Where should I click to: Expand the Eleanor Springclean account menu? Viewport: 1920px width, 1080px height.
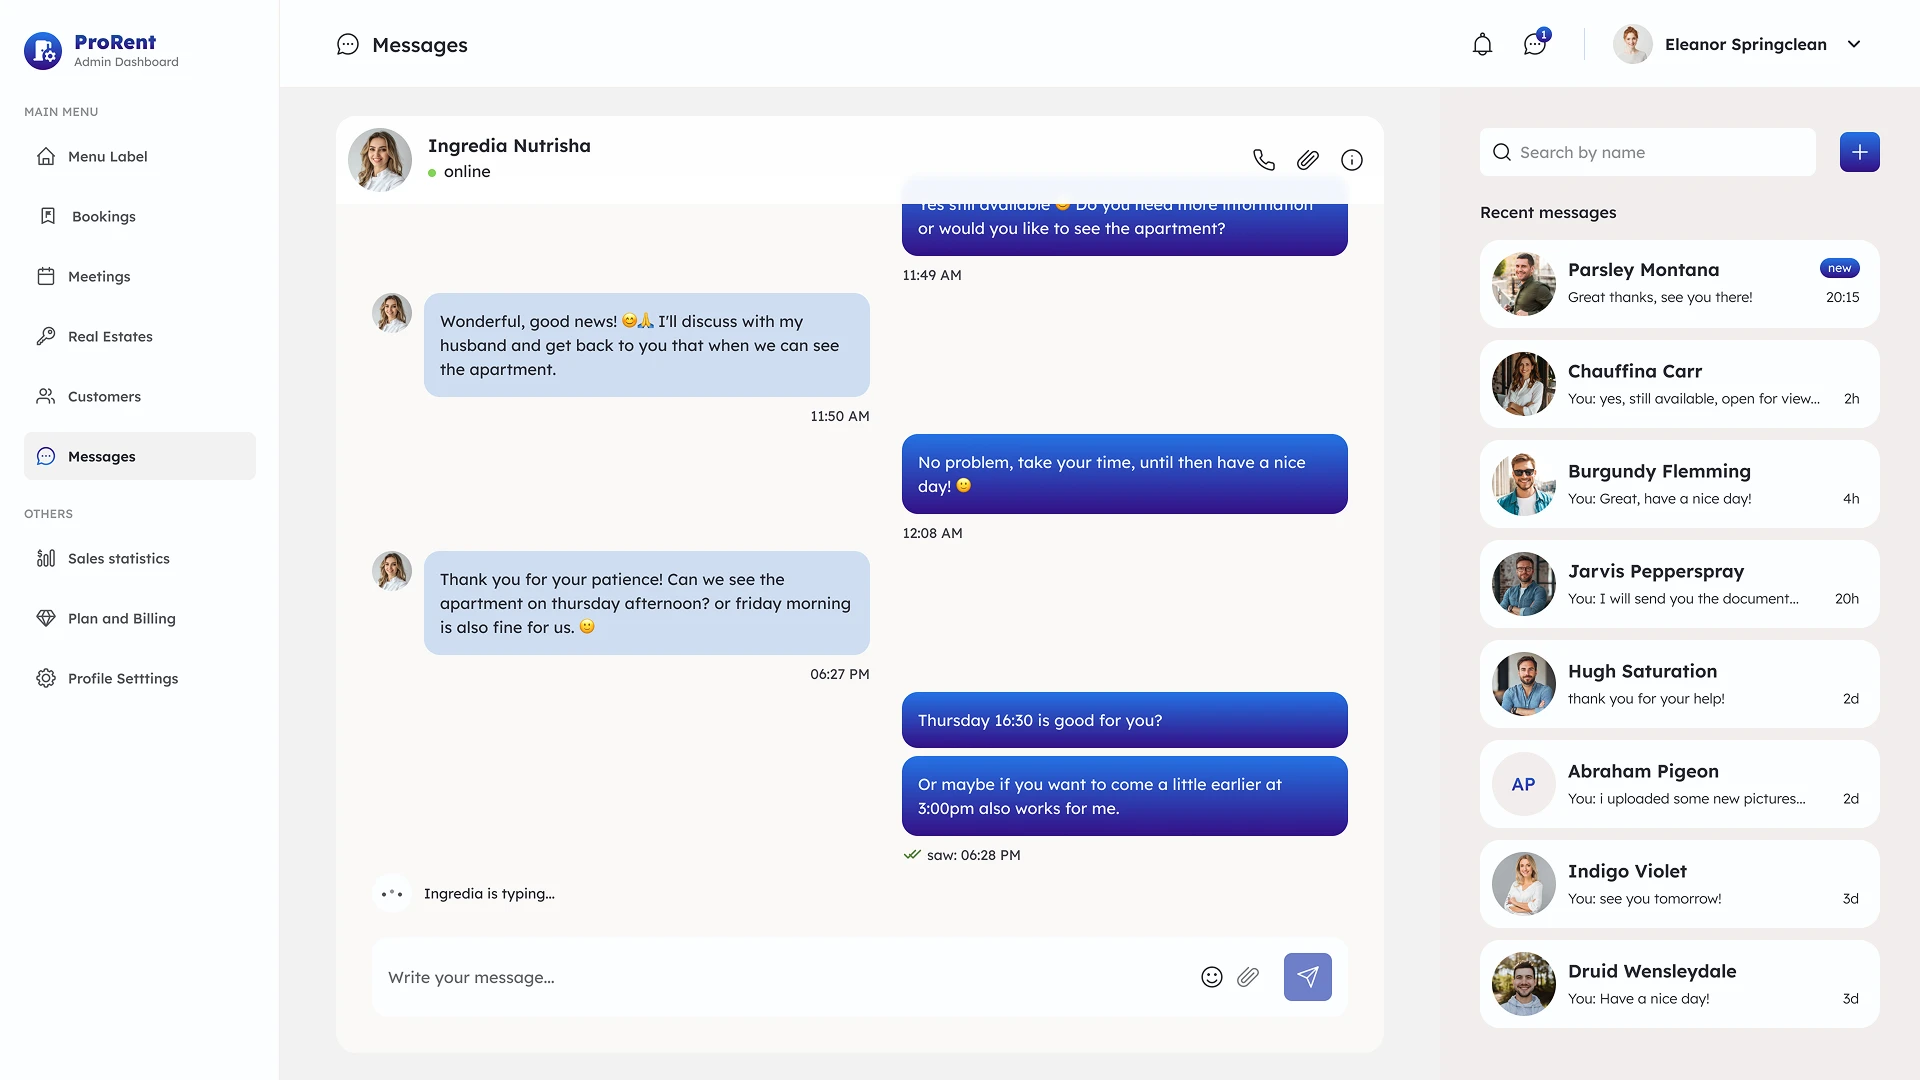click(x=1854, y=44)
